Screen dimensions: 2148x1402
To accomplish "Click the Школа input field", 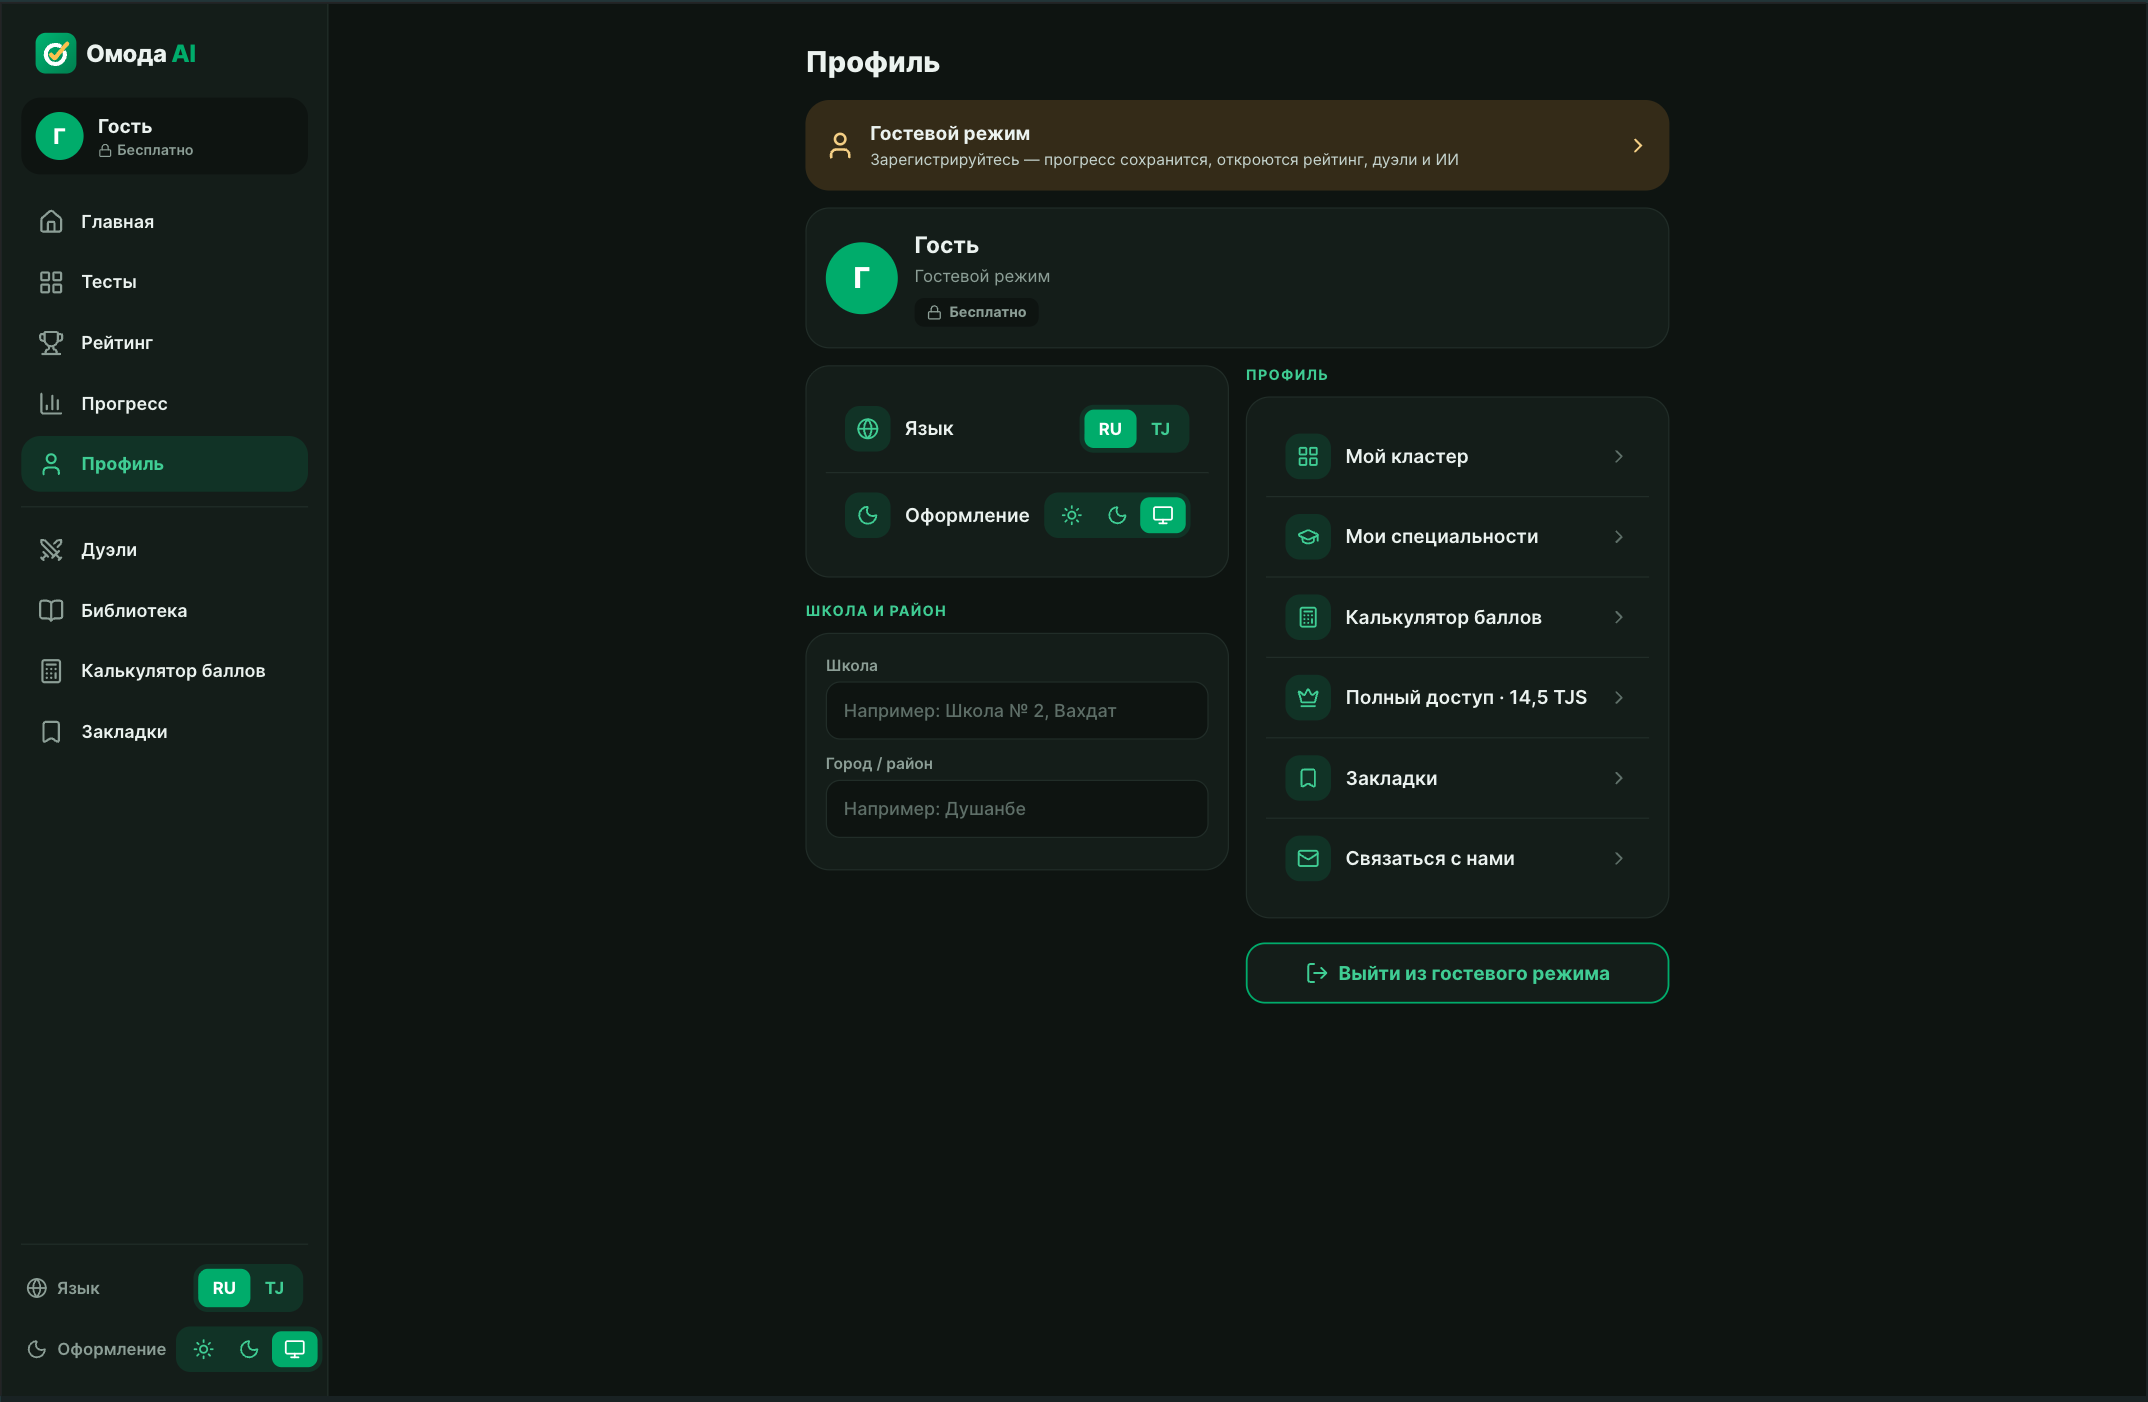I will [x=1017, y=711].
